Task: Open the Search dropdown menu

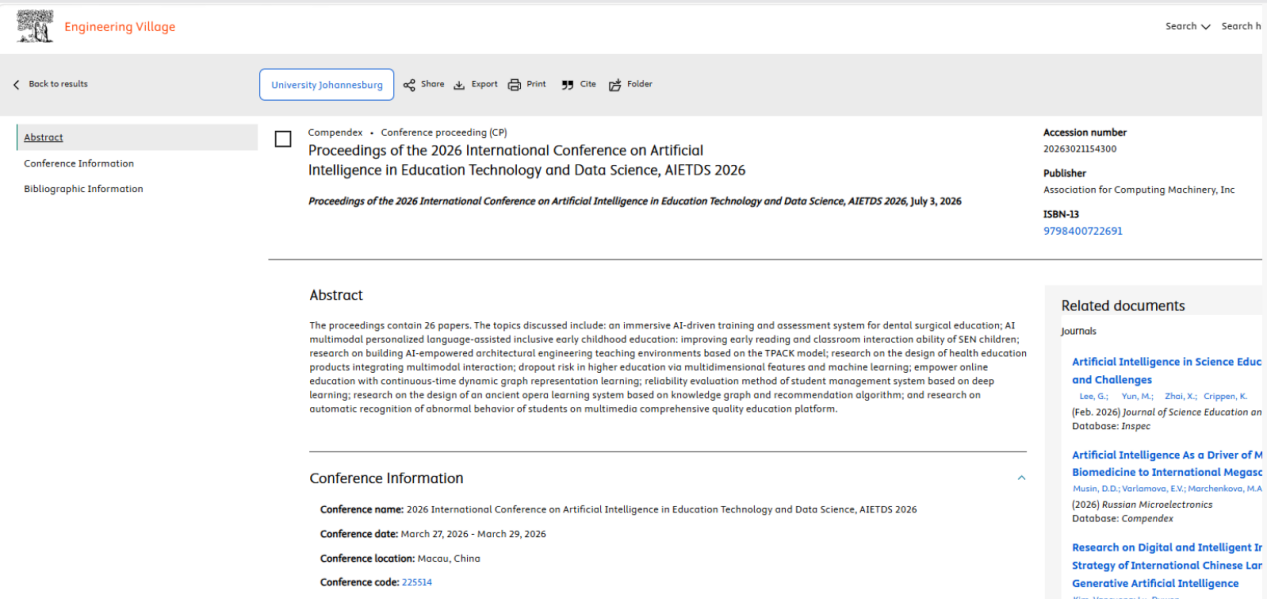Action: coord(1188,26)
